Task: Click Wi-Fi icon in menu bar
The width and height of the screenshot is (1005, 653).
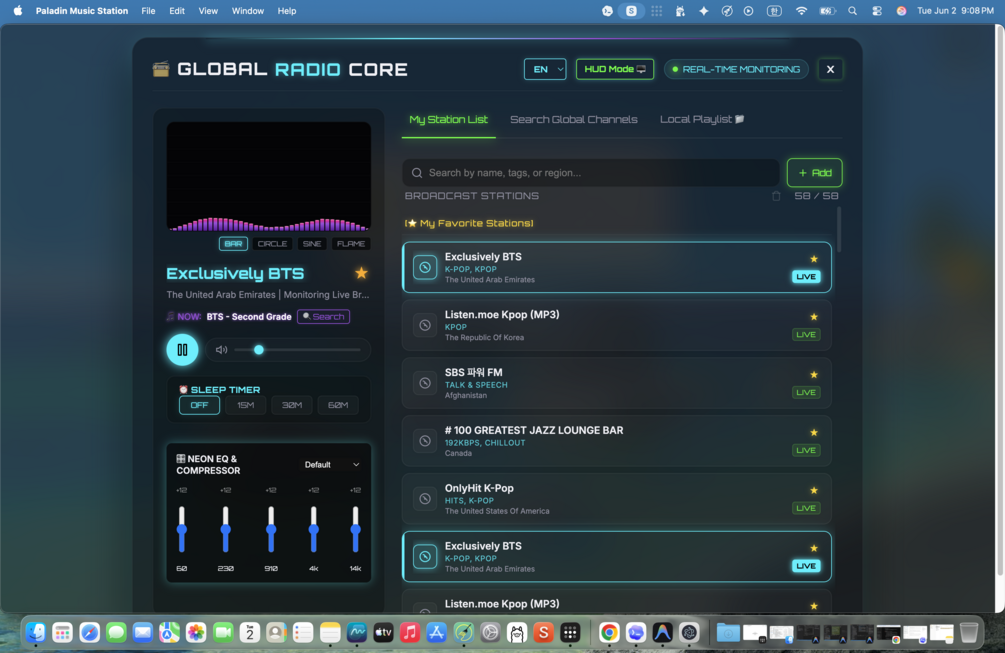Action: pyautogui.click(x=801, y=11)
